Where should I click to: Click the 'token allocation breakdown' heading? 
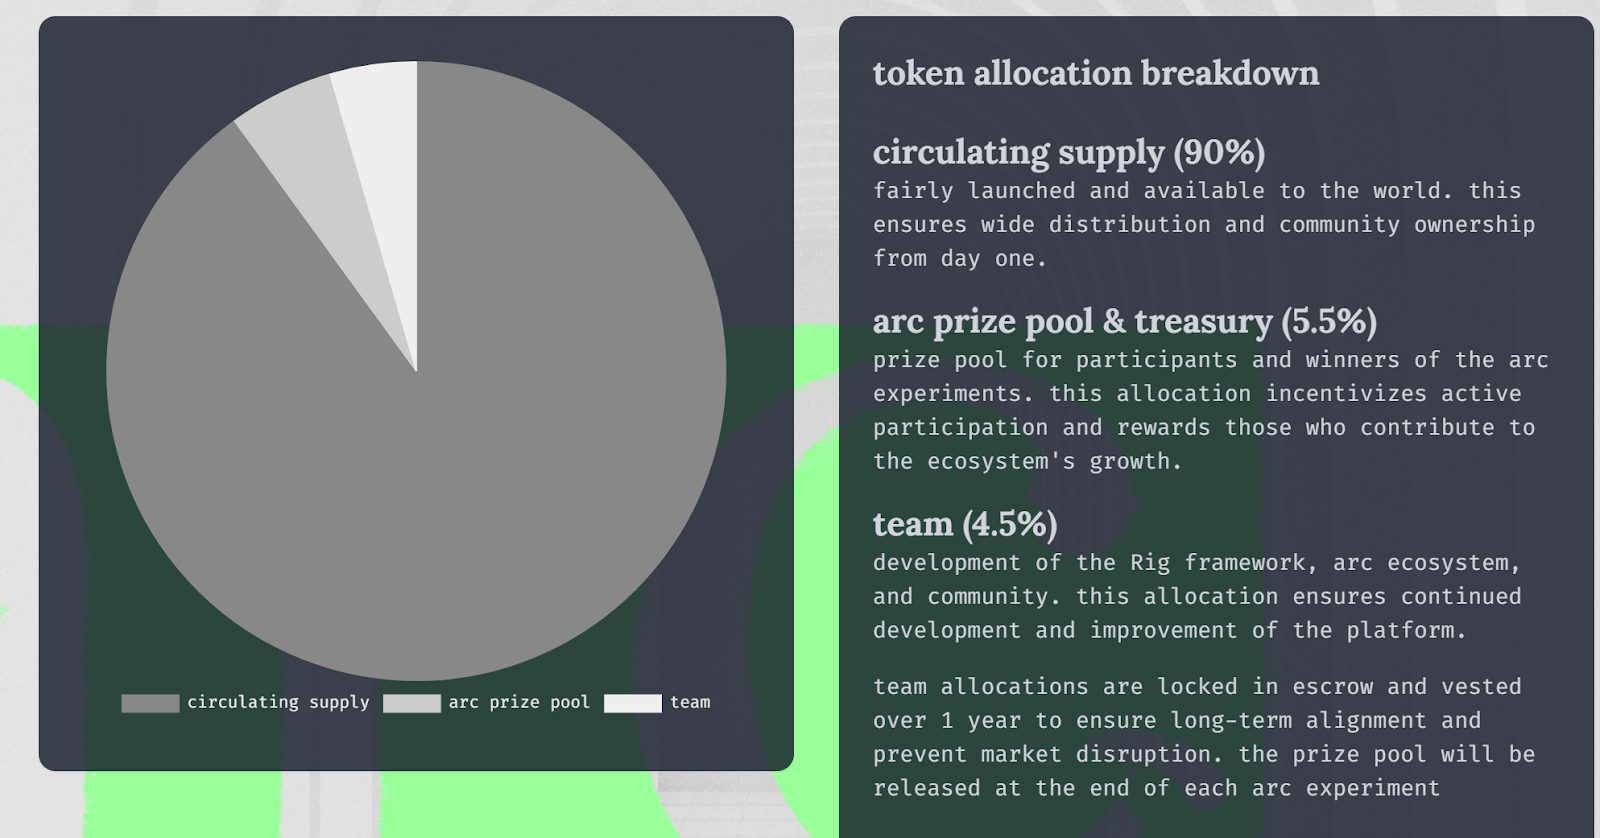point(1096,73)
